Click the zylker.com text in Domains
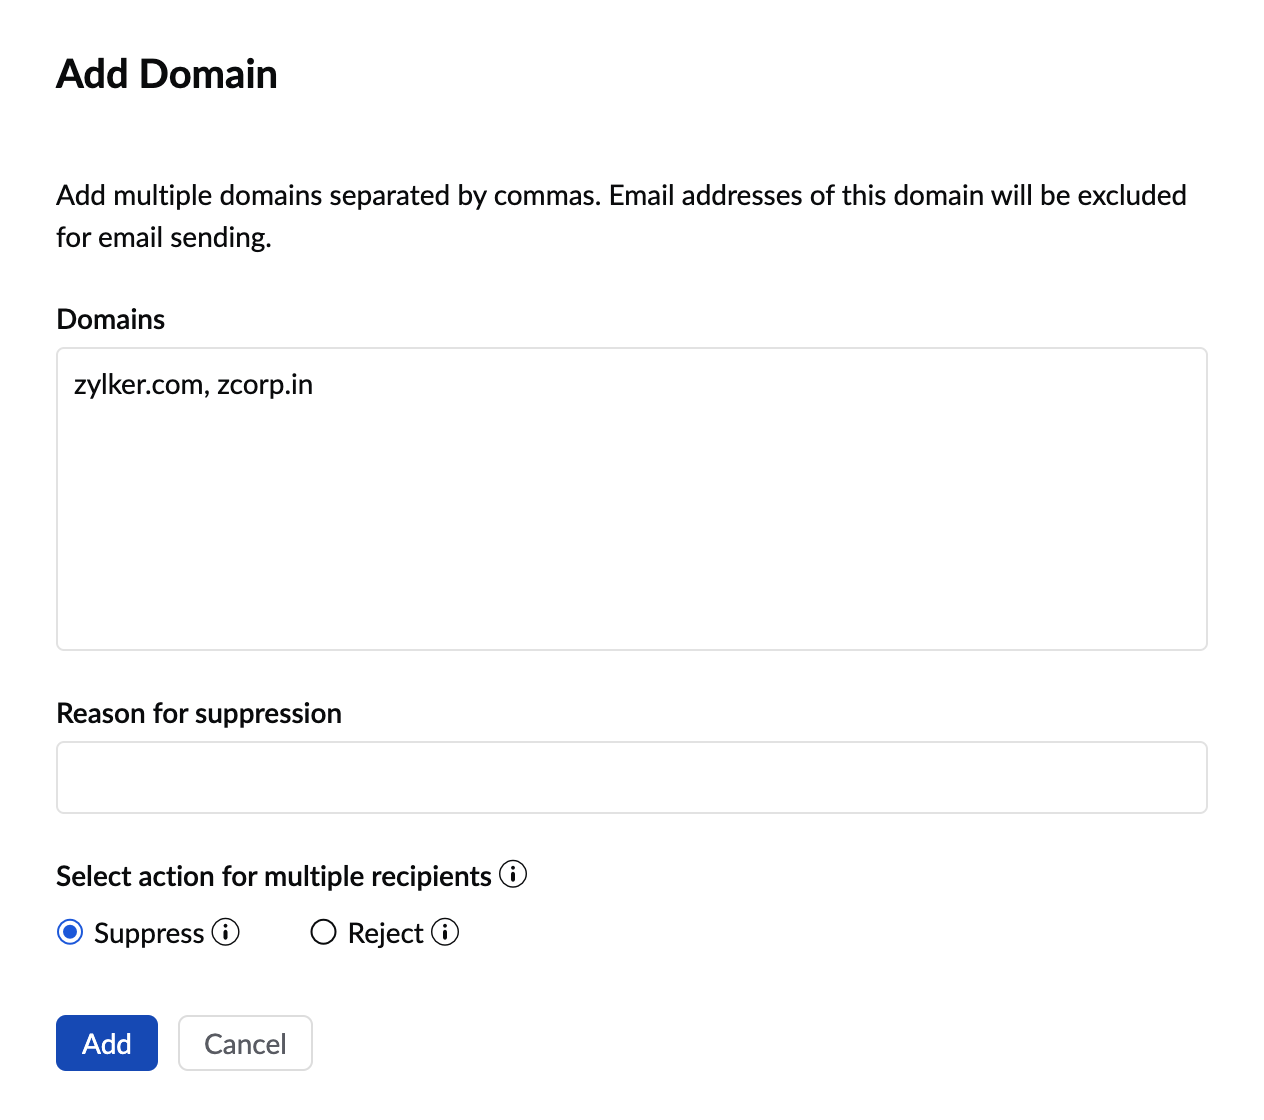The width and height of the screenshot is (1264, 1120). [x=138, y=385]
